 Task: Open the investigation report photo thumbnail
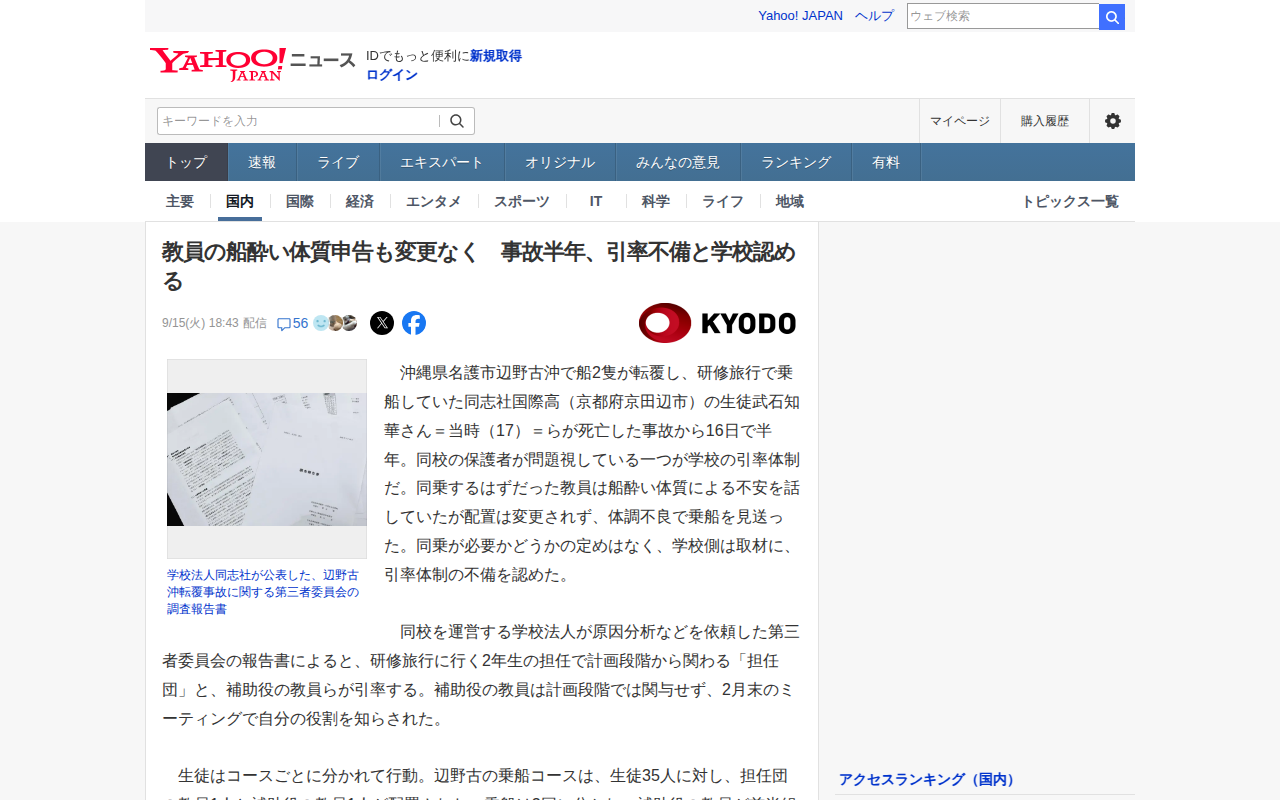click(x=267, y=459)
